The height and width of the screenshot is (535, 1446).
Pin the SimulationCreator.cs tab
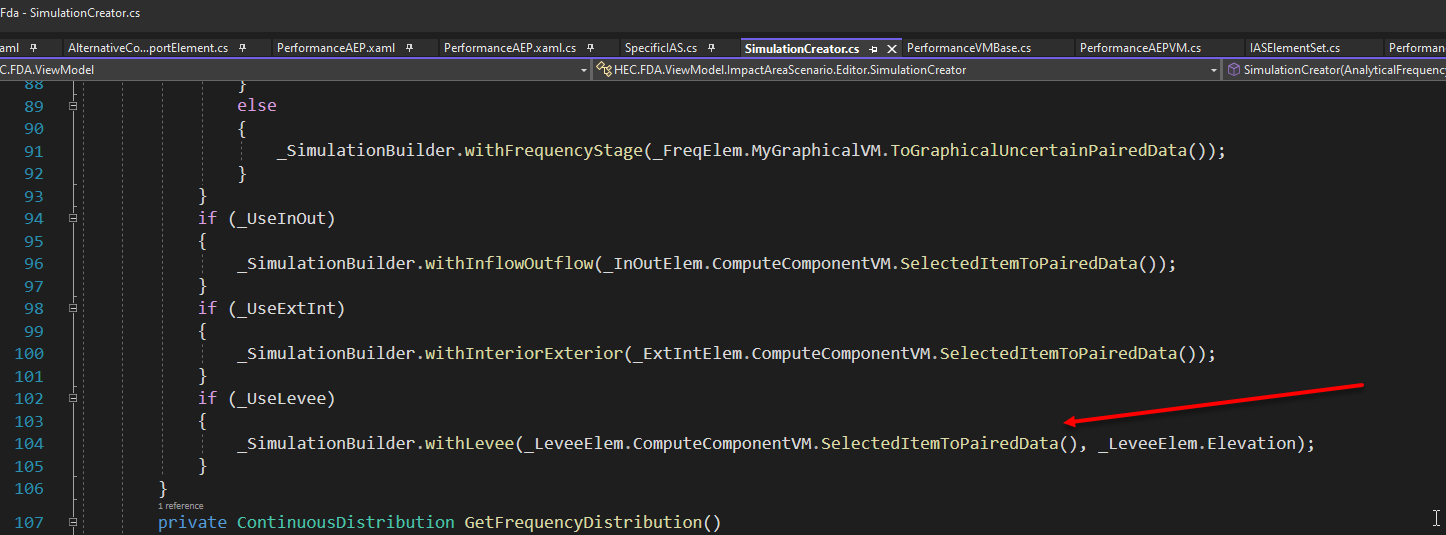pos(873,48)
